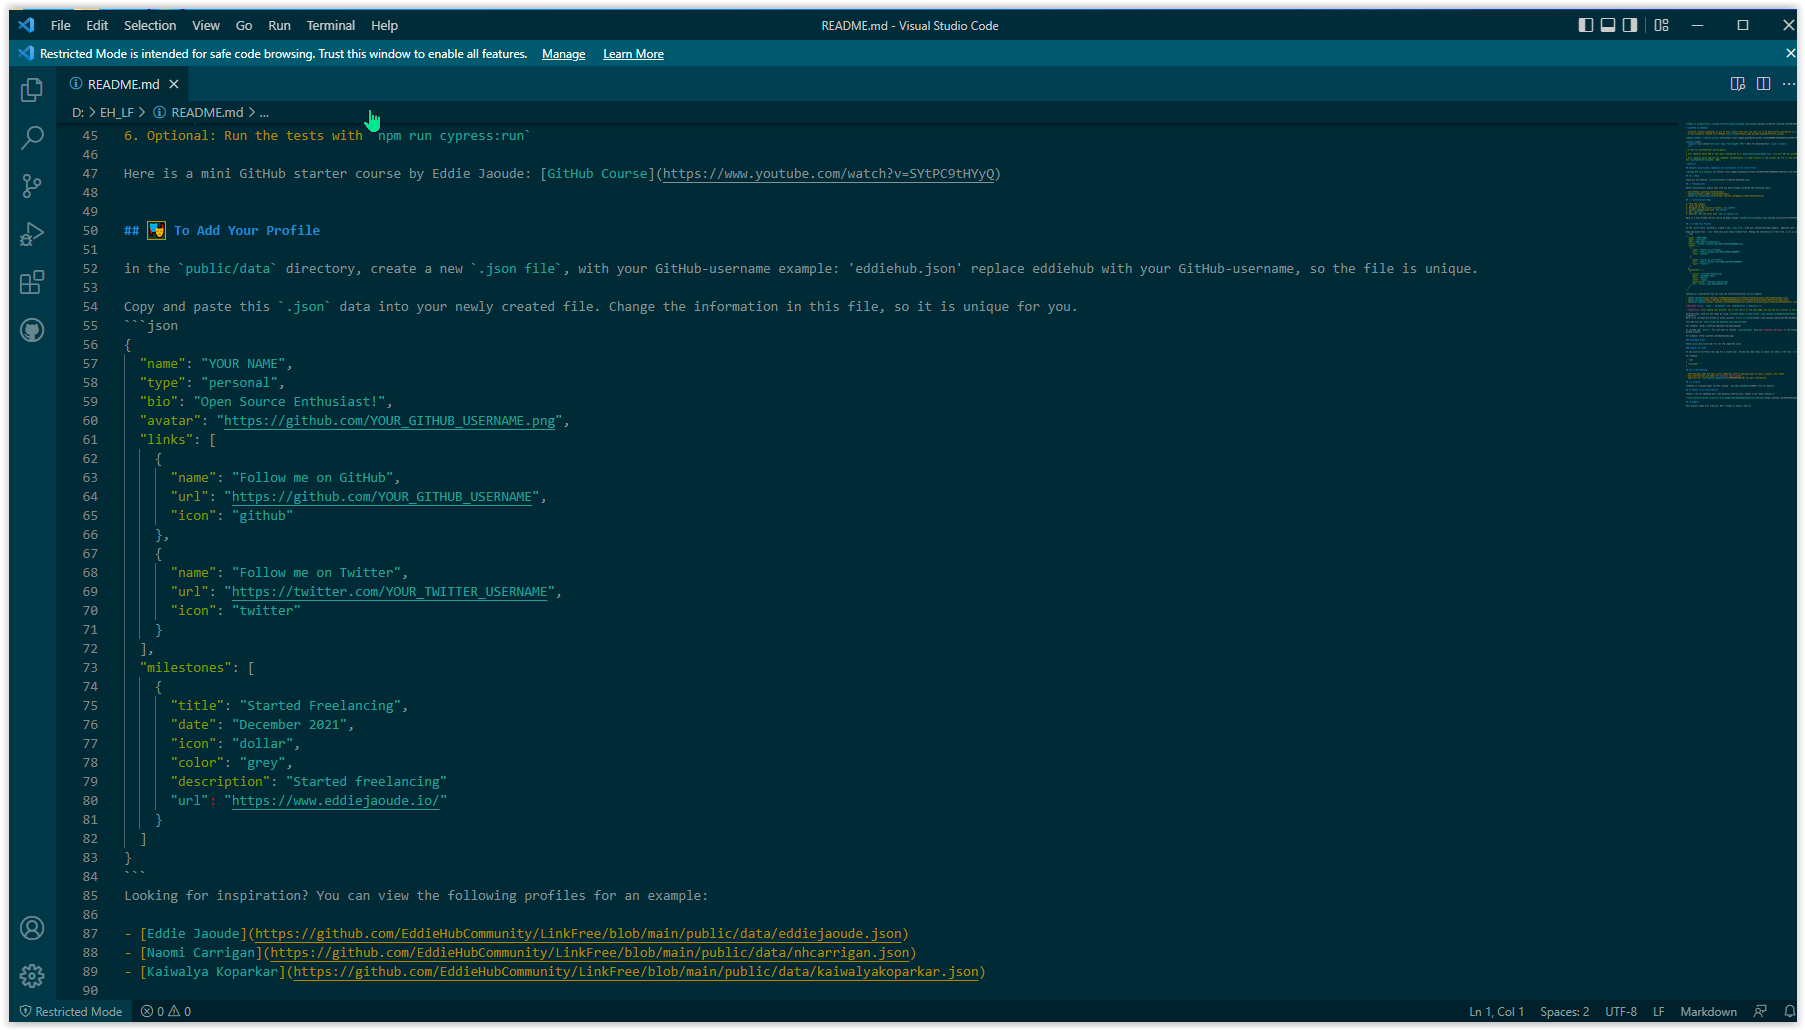Viewport: 1805px width, 1030px height.
Task: Toggle the primary sidebar visibility
Action: point(1585,25)
